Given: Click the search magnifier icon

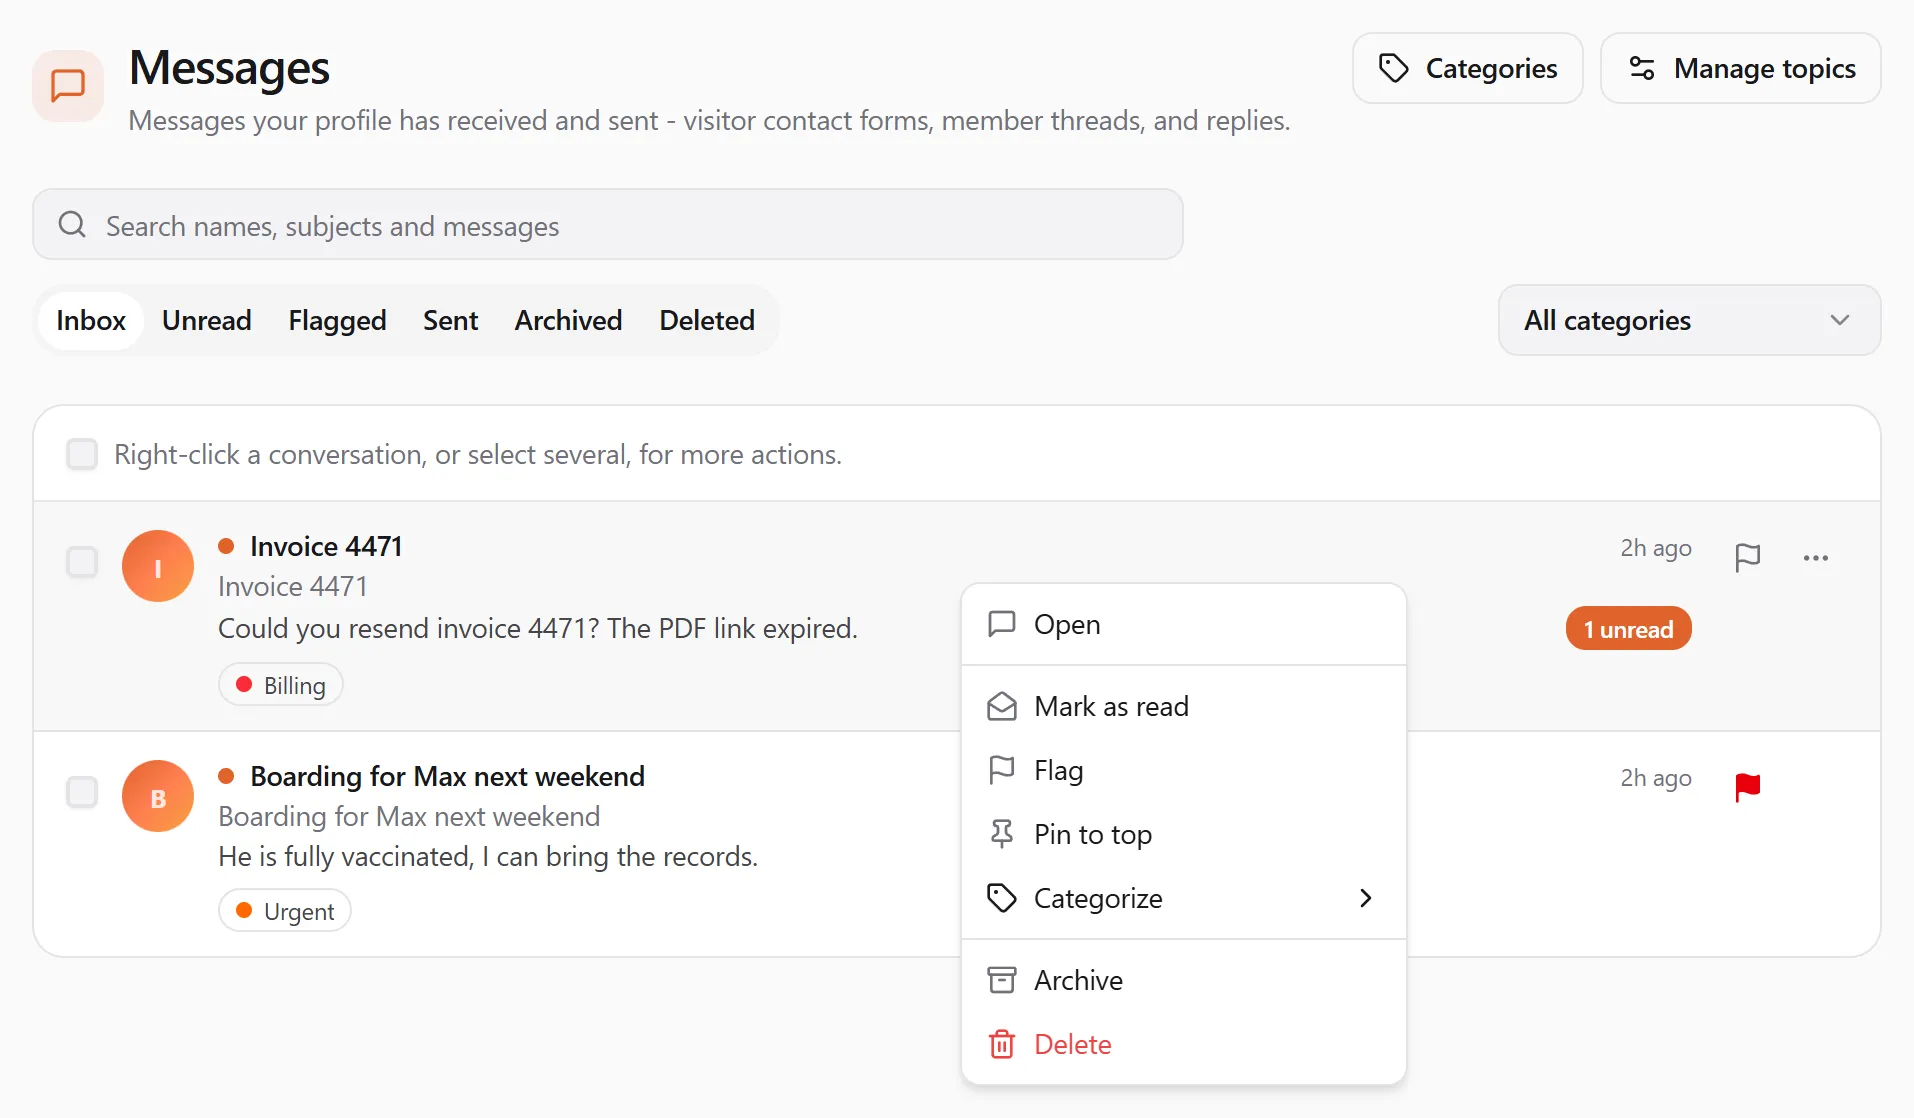Looking at the screenshot, I should tap(72, 224).
